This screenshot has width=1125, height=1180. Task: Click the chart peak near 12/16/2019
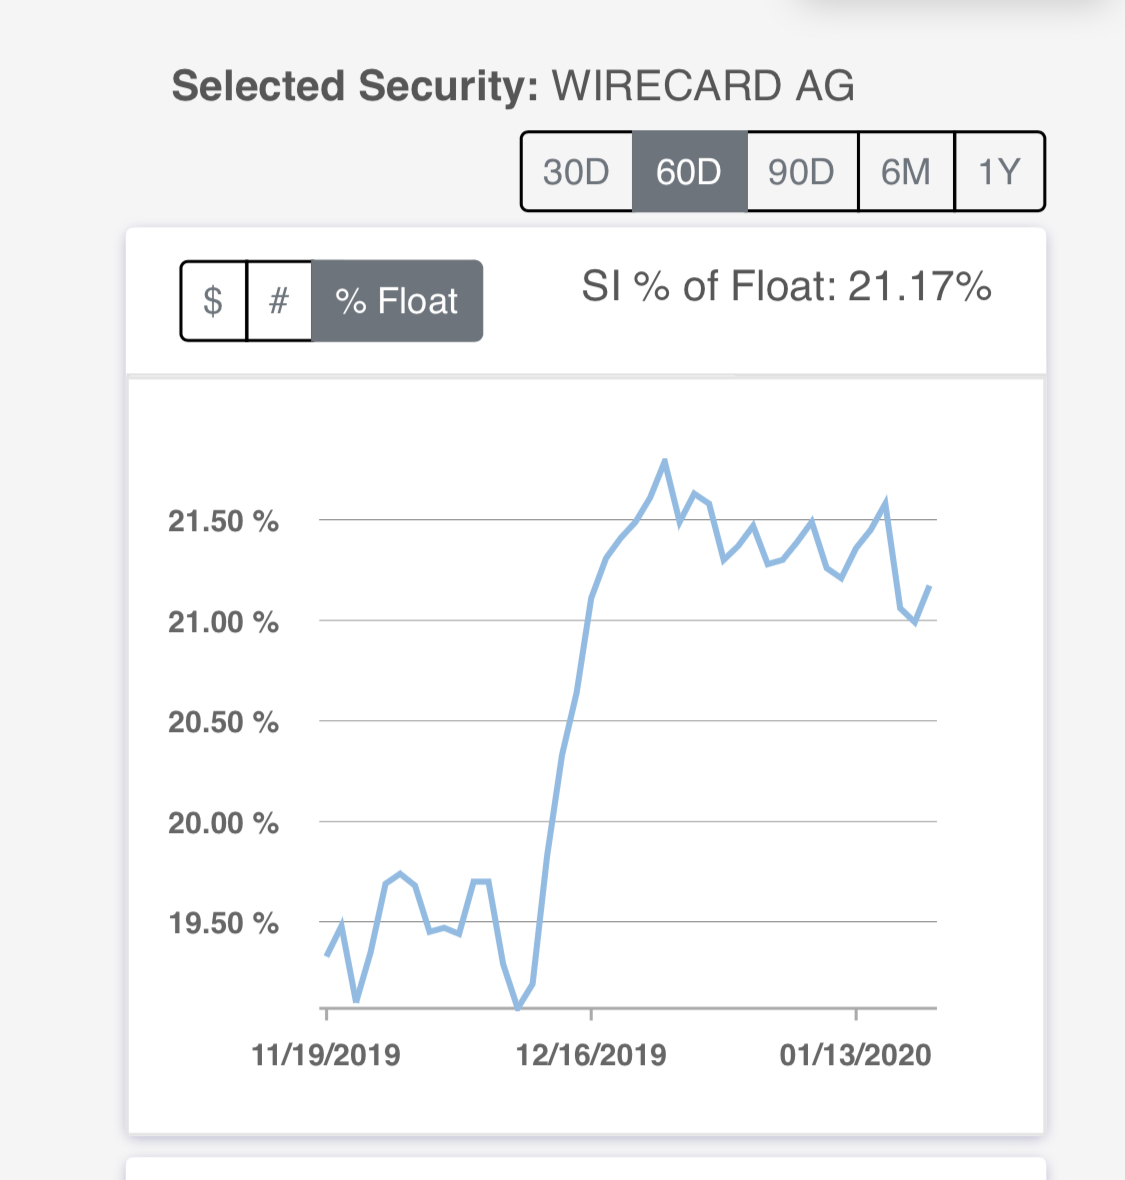pos(666,461)
